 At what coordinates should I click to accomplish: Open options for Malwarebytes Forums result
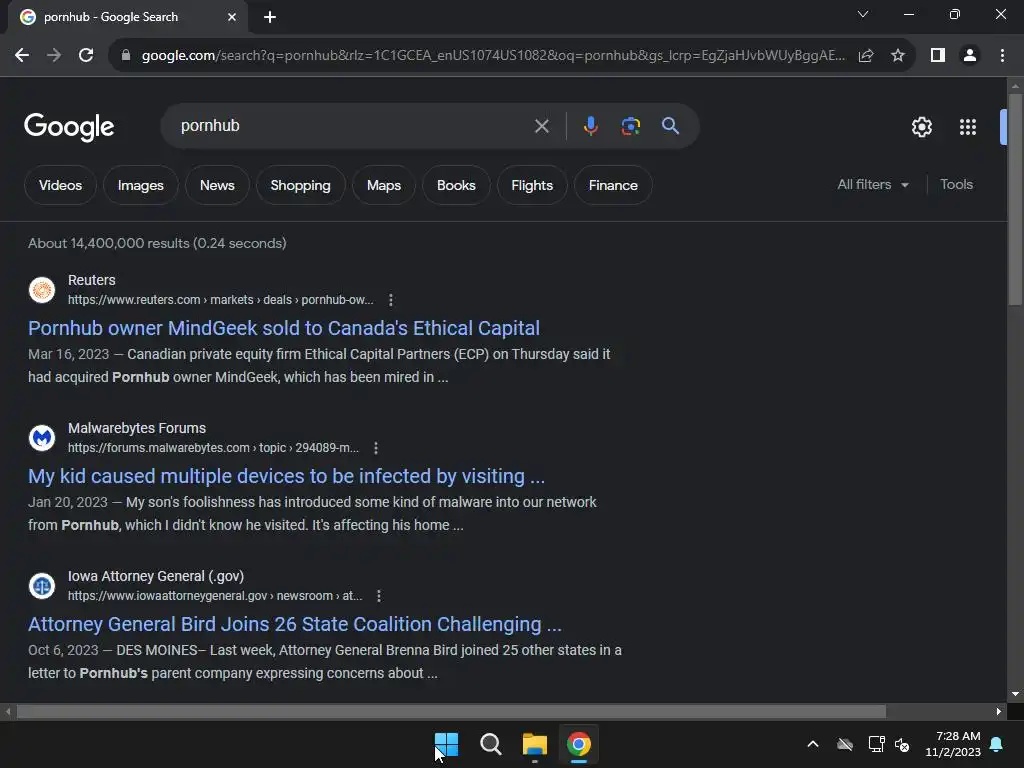point(376,448)
